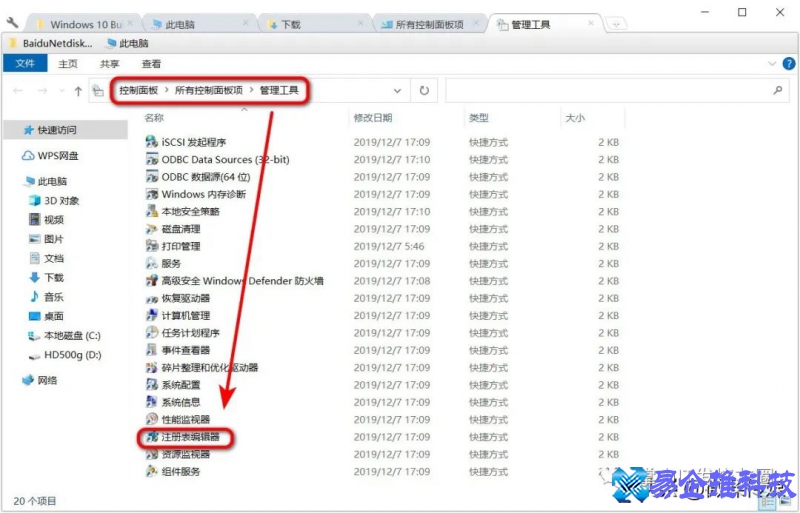The width and height of the screenshot is (800, 513).
Task: Open a new tab button
Action: (x=616, y=24)
